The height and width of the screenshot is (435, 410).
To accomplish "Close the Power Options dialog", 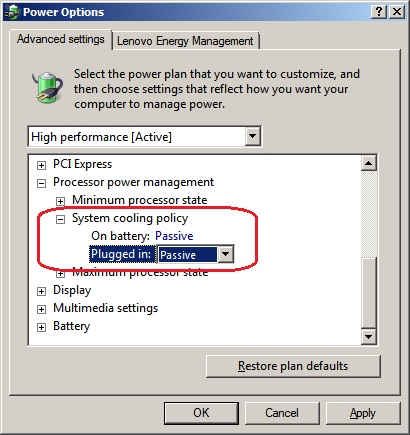I will [x=397, y=12].
